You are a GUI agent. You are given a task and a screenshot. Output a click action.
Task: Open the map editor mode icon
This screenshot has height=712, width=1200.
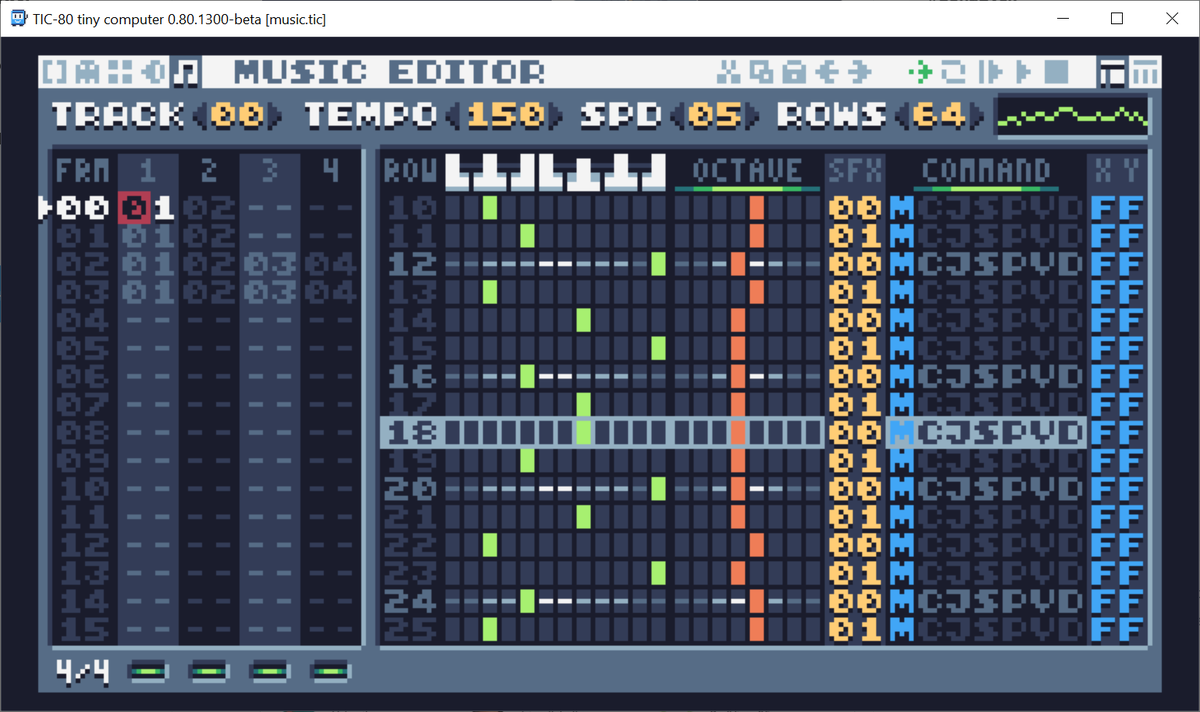click(120, 72)
